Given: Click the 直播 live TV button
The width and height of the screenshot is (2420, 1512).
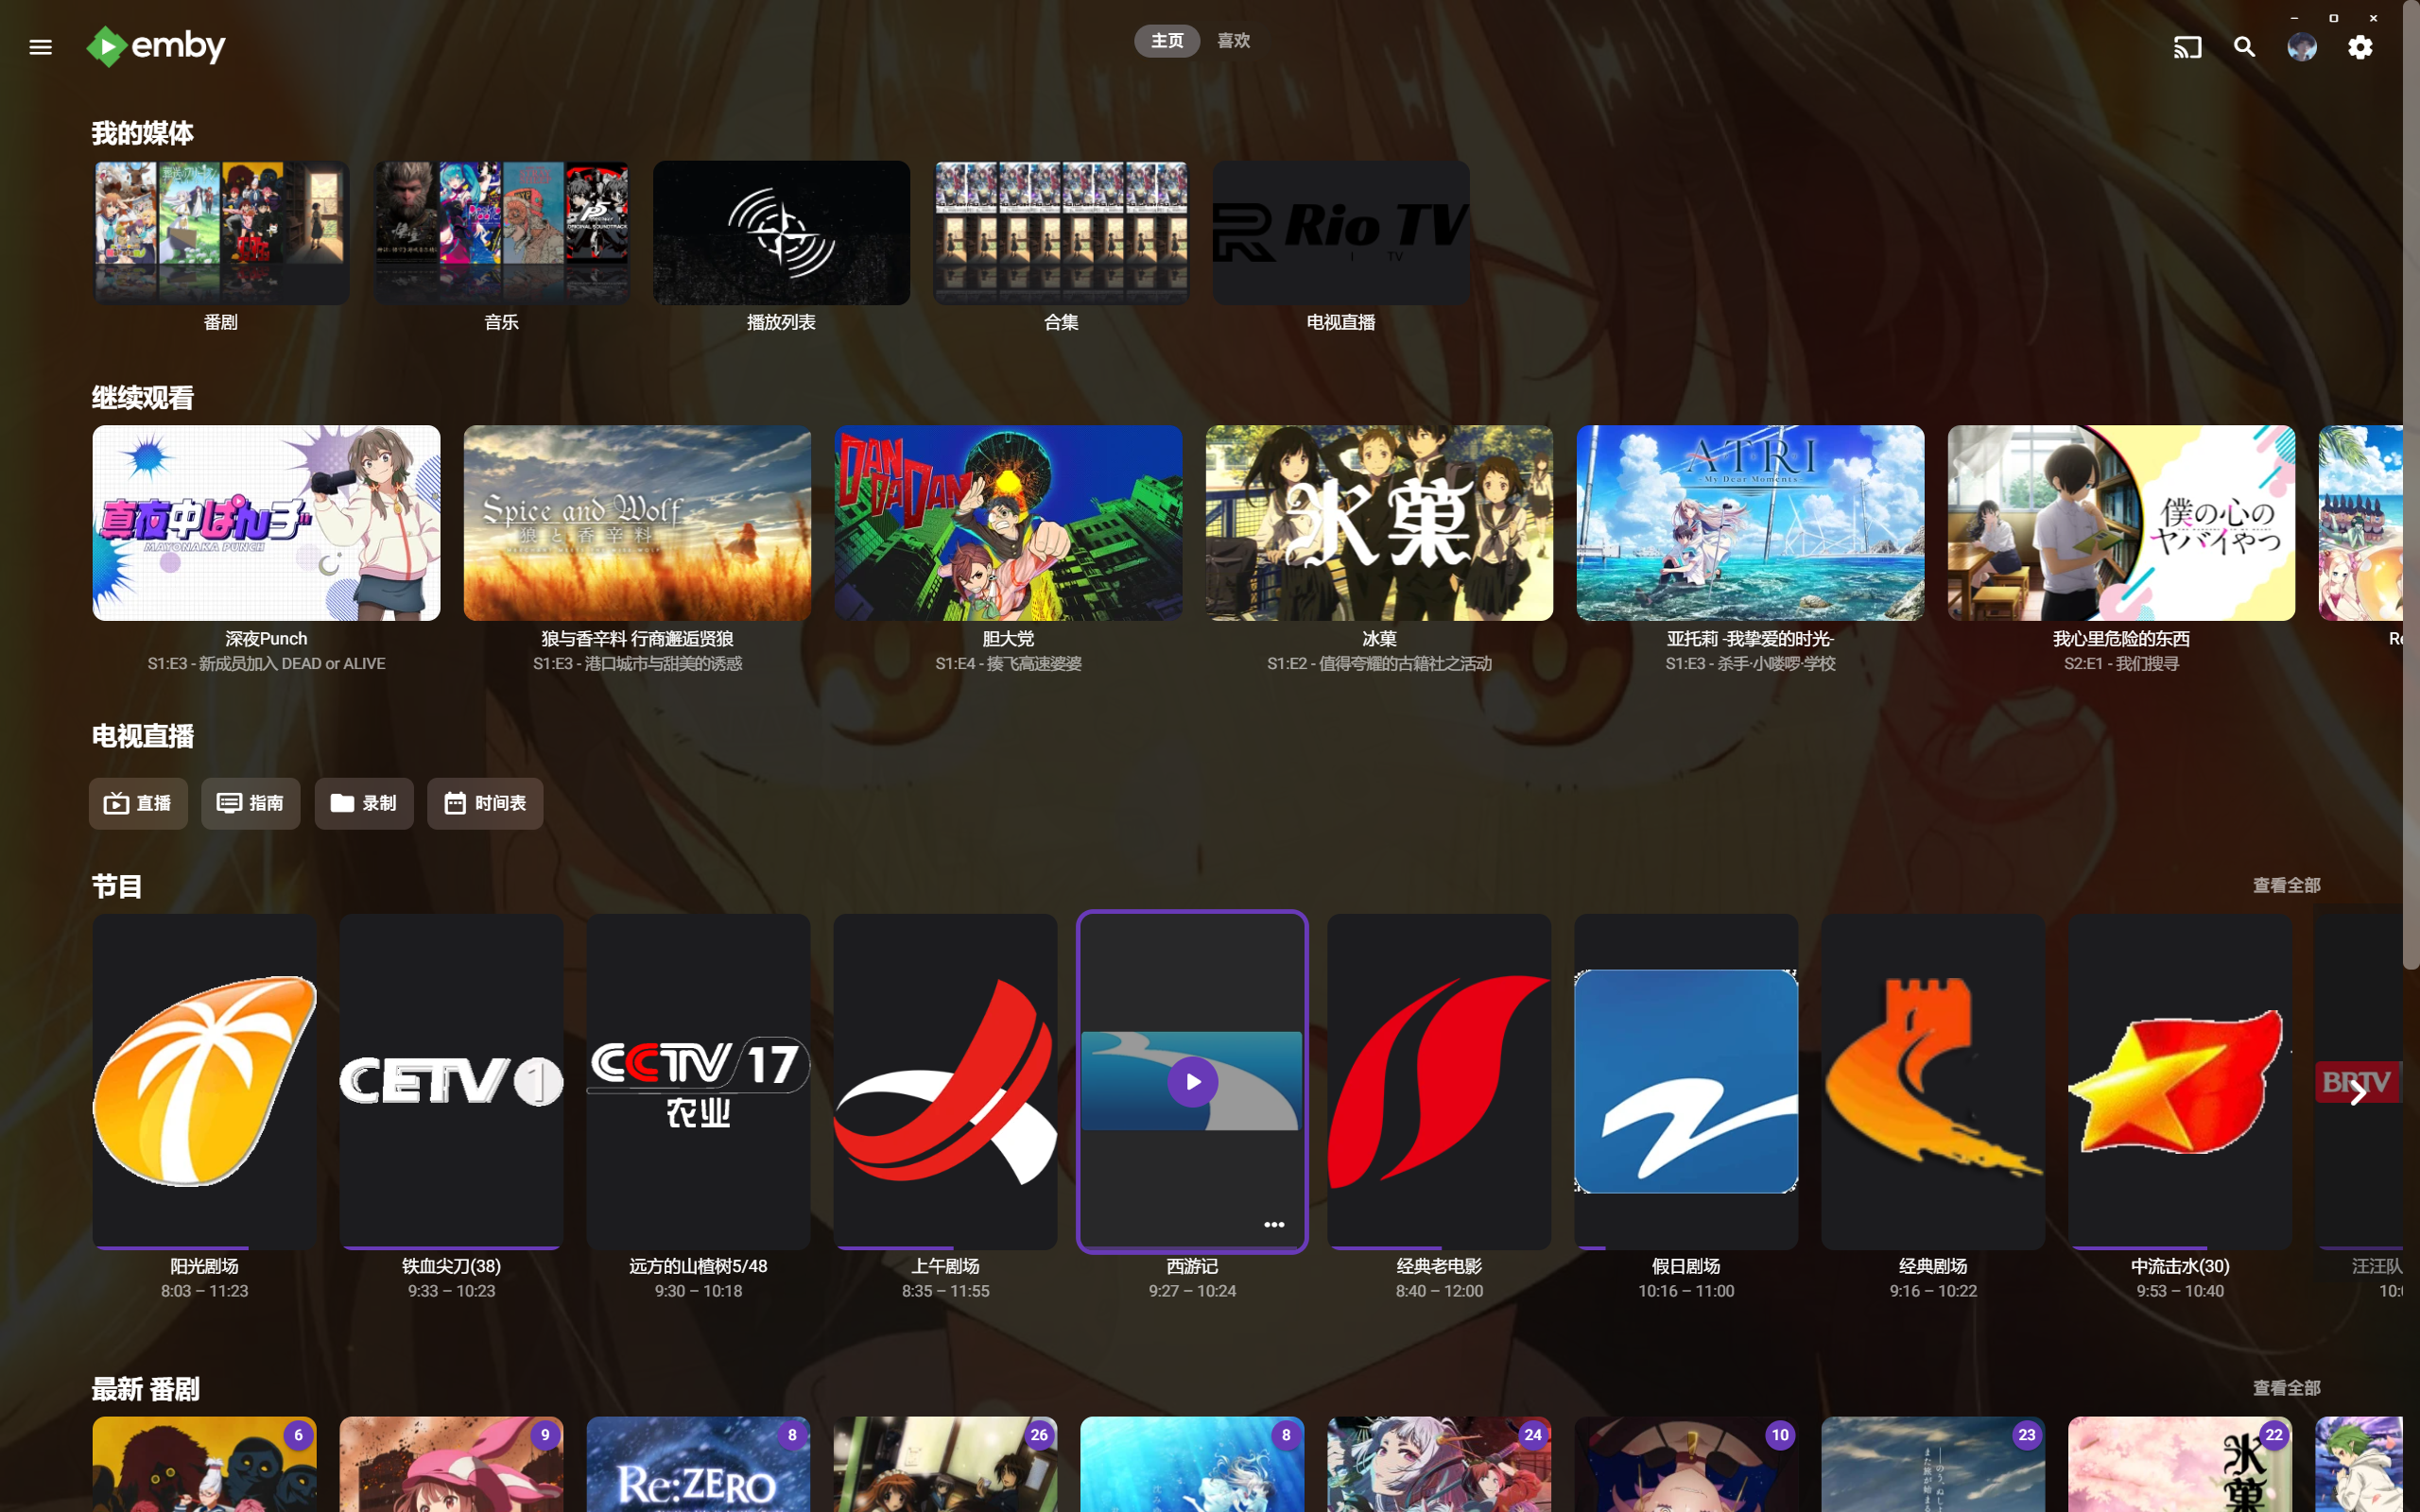Looking at the screenshot, I should click(x=138, y=803).
